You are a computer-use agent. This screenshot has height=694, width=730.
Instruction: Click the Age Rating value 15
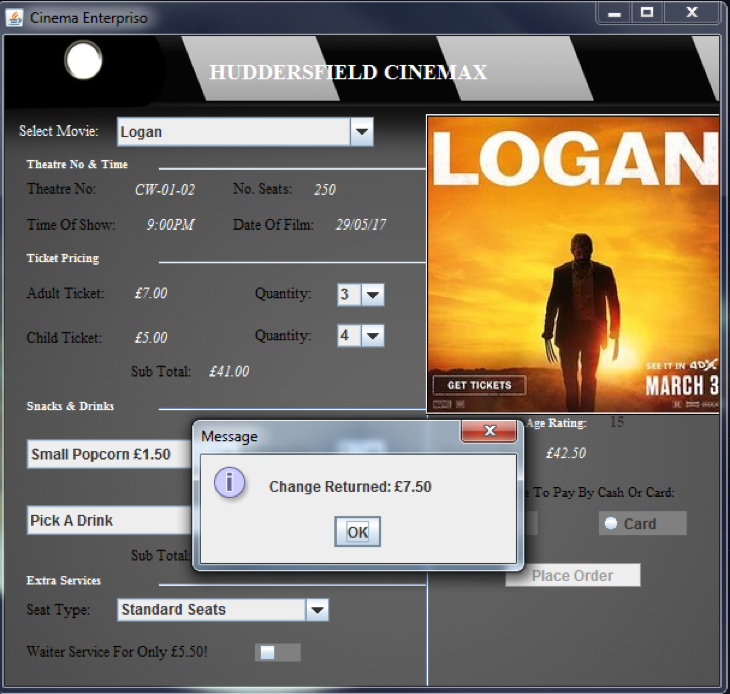coord(617,422)
